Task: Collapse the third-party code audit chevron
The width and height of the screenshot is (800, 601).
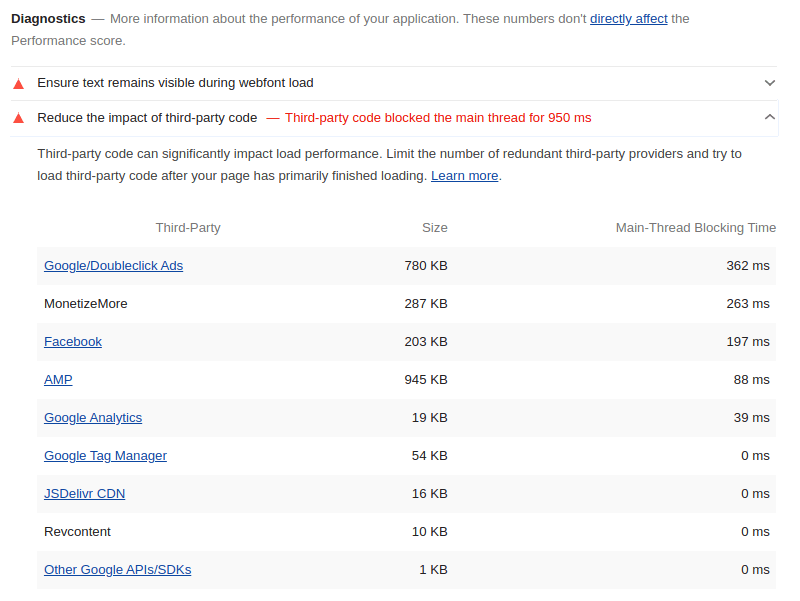Action: coord(769,117)
